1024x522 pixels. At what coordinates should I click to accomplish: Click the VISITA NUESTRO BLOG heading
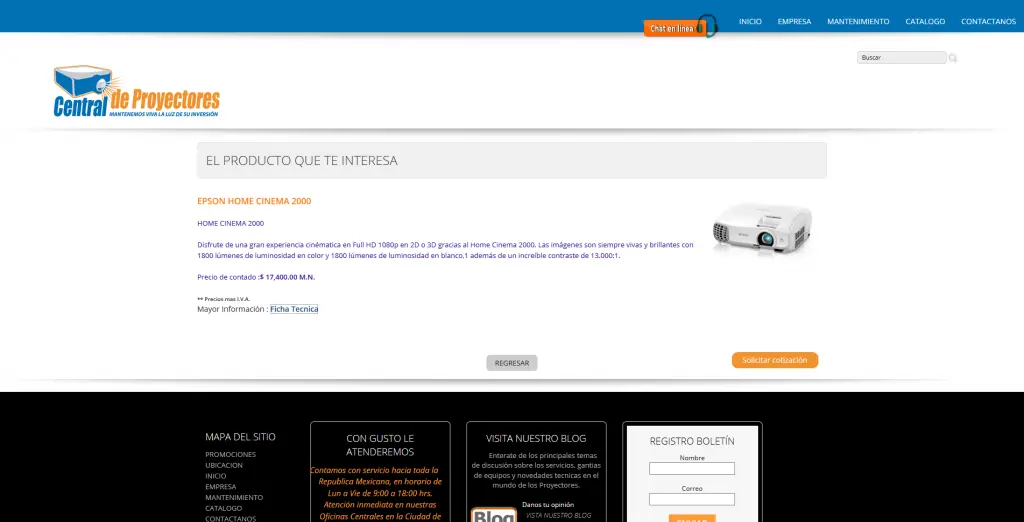click(536, 438)
